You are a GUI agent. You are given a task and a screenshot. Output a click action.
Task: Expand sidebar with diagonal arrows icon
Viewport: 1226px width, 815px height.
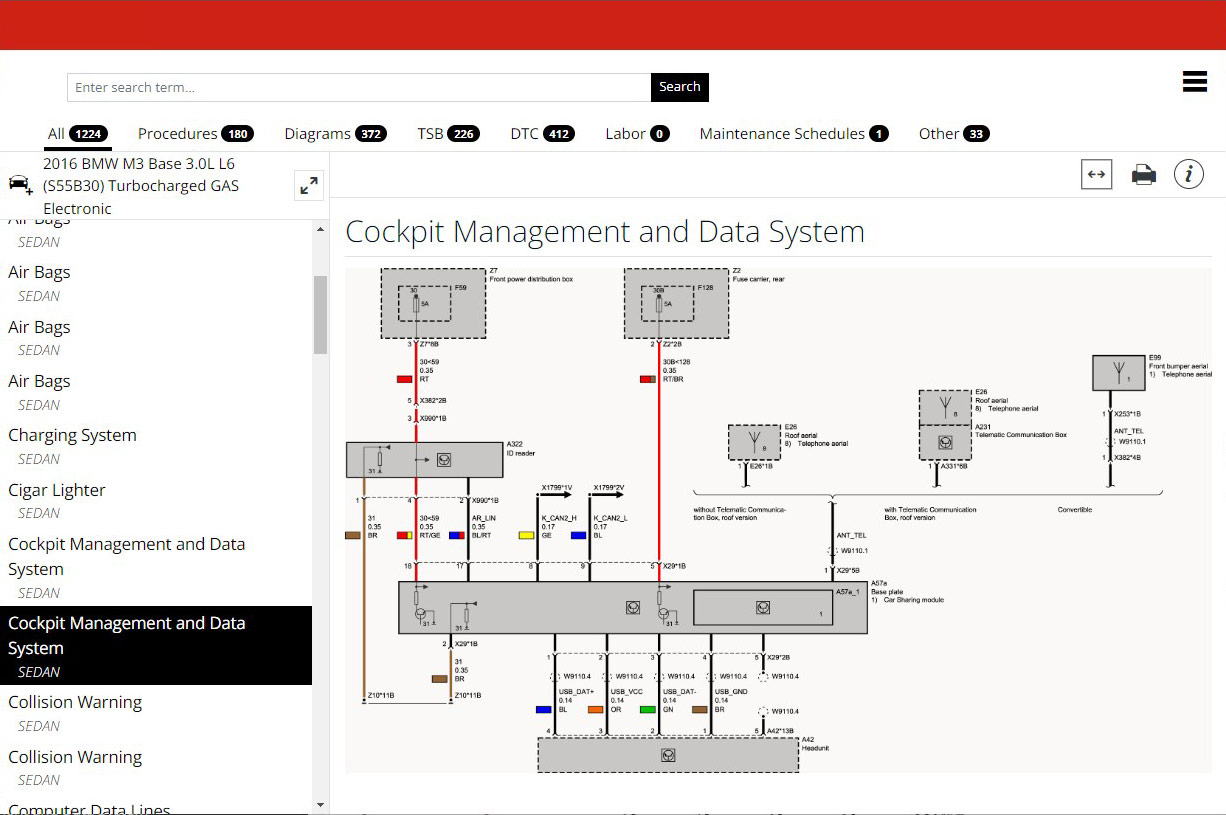click(309, 185)
